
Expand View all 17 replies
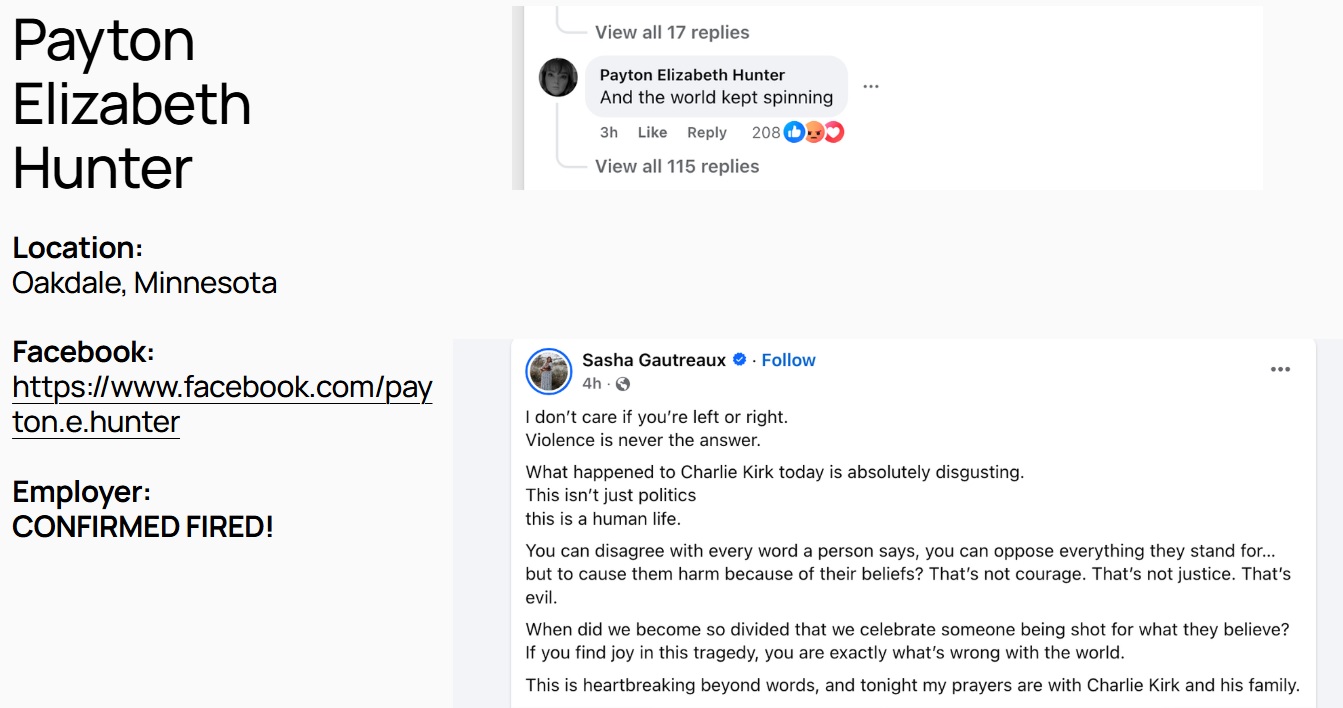pyautogui.click(x=672, y=32)
